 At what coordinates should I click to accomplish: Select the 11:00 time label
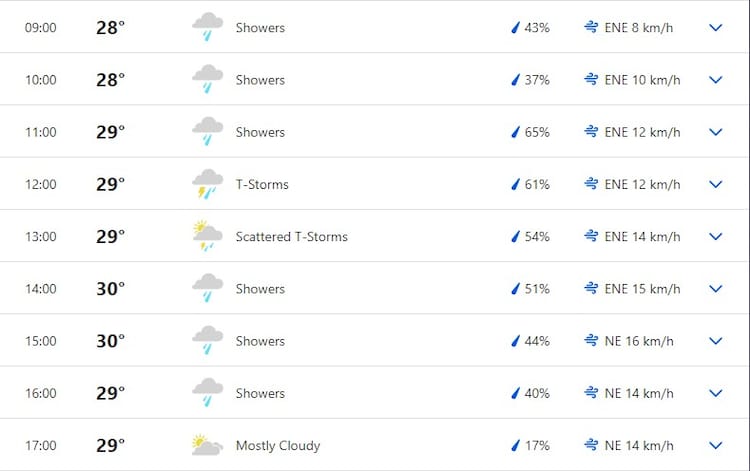pos(41,132)
